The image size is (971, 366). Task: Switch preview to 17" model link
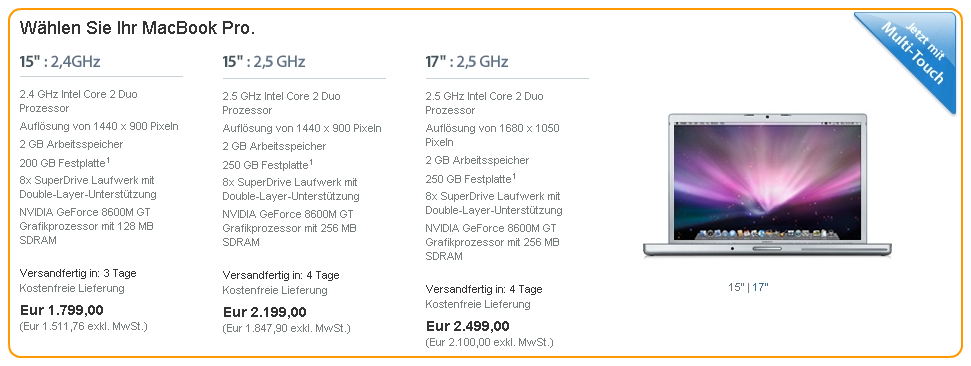[x=760, y=287]
